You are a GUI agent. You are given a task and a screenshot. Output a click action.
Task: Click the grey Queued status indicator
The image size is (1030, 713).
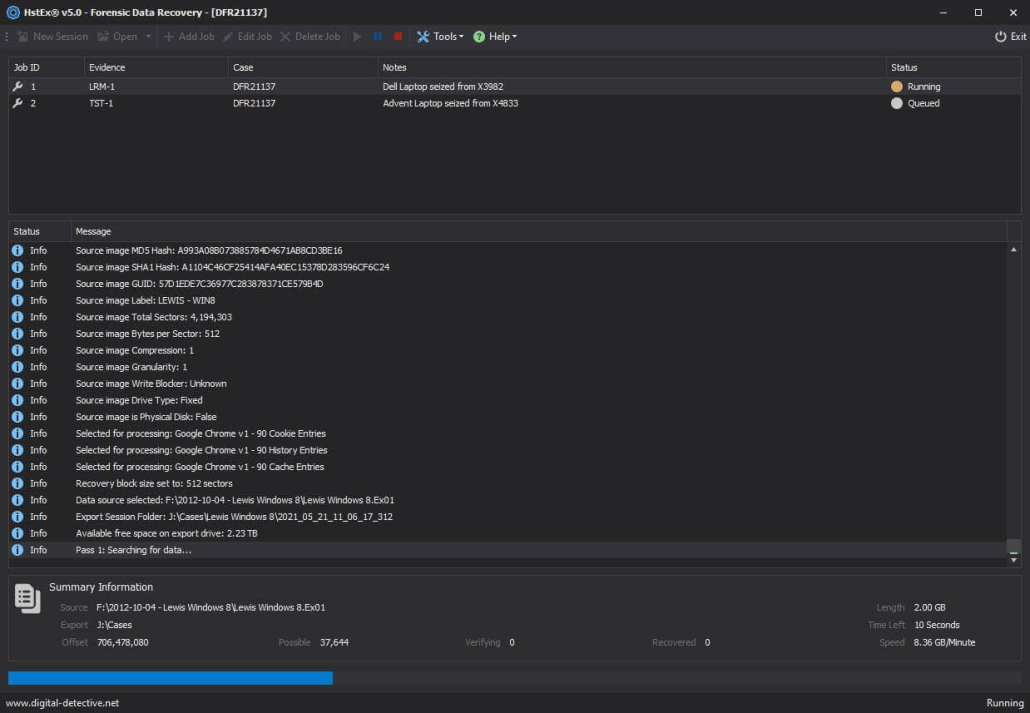(897, 104)
